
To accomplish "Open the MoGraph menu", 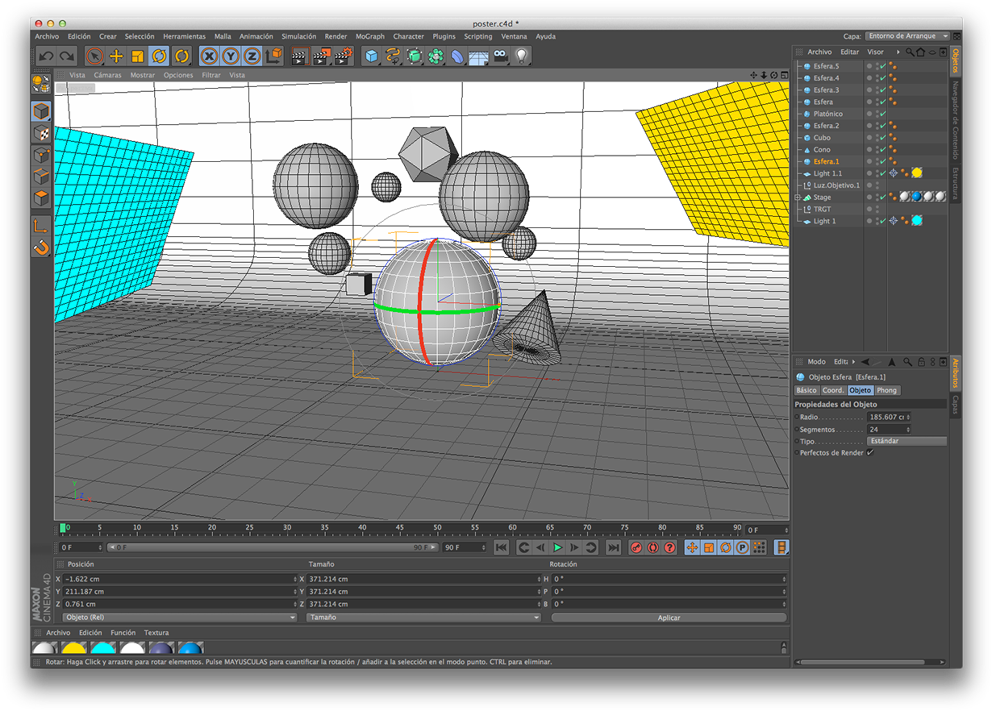I will (x=369, y=36).
